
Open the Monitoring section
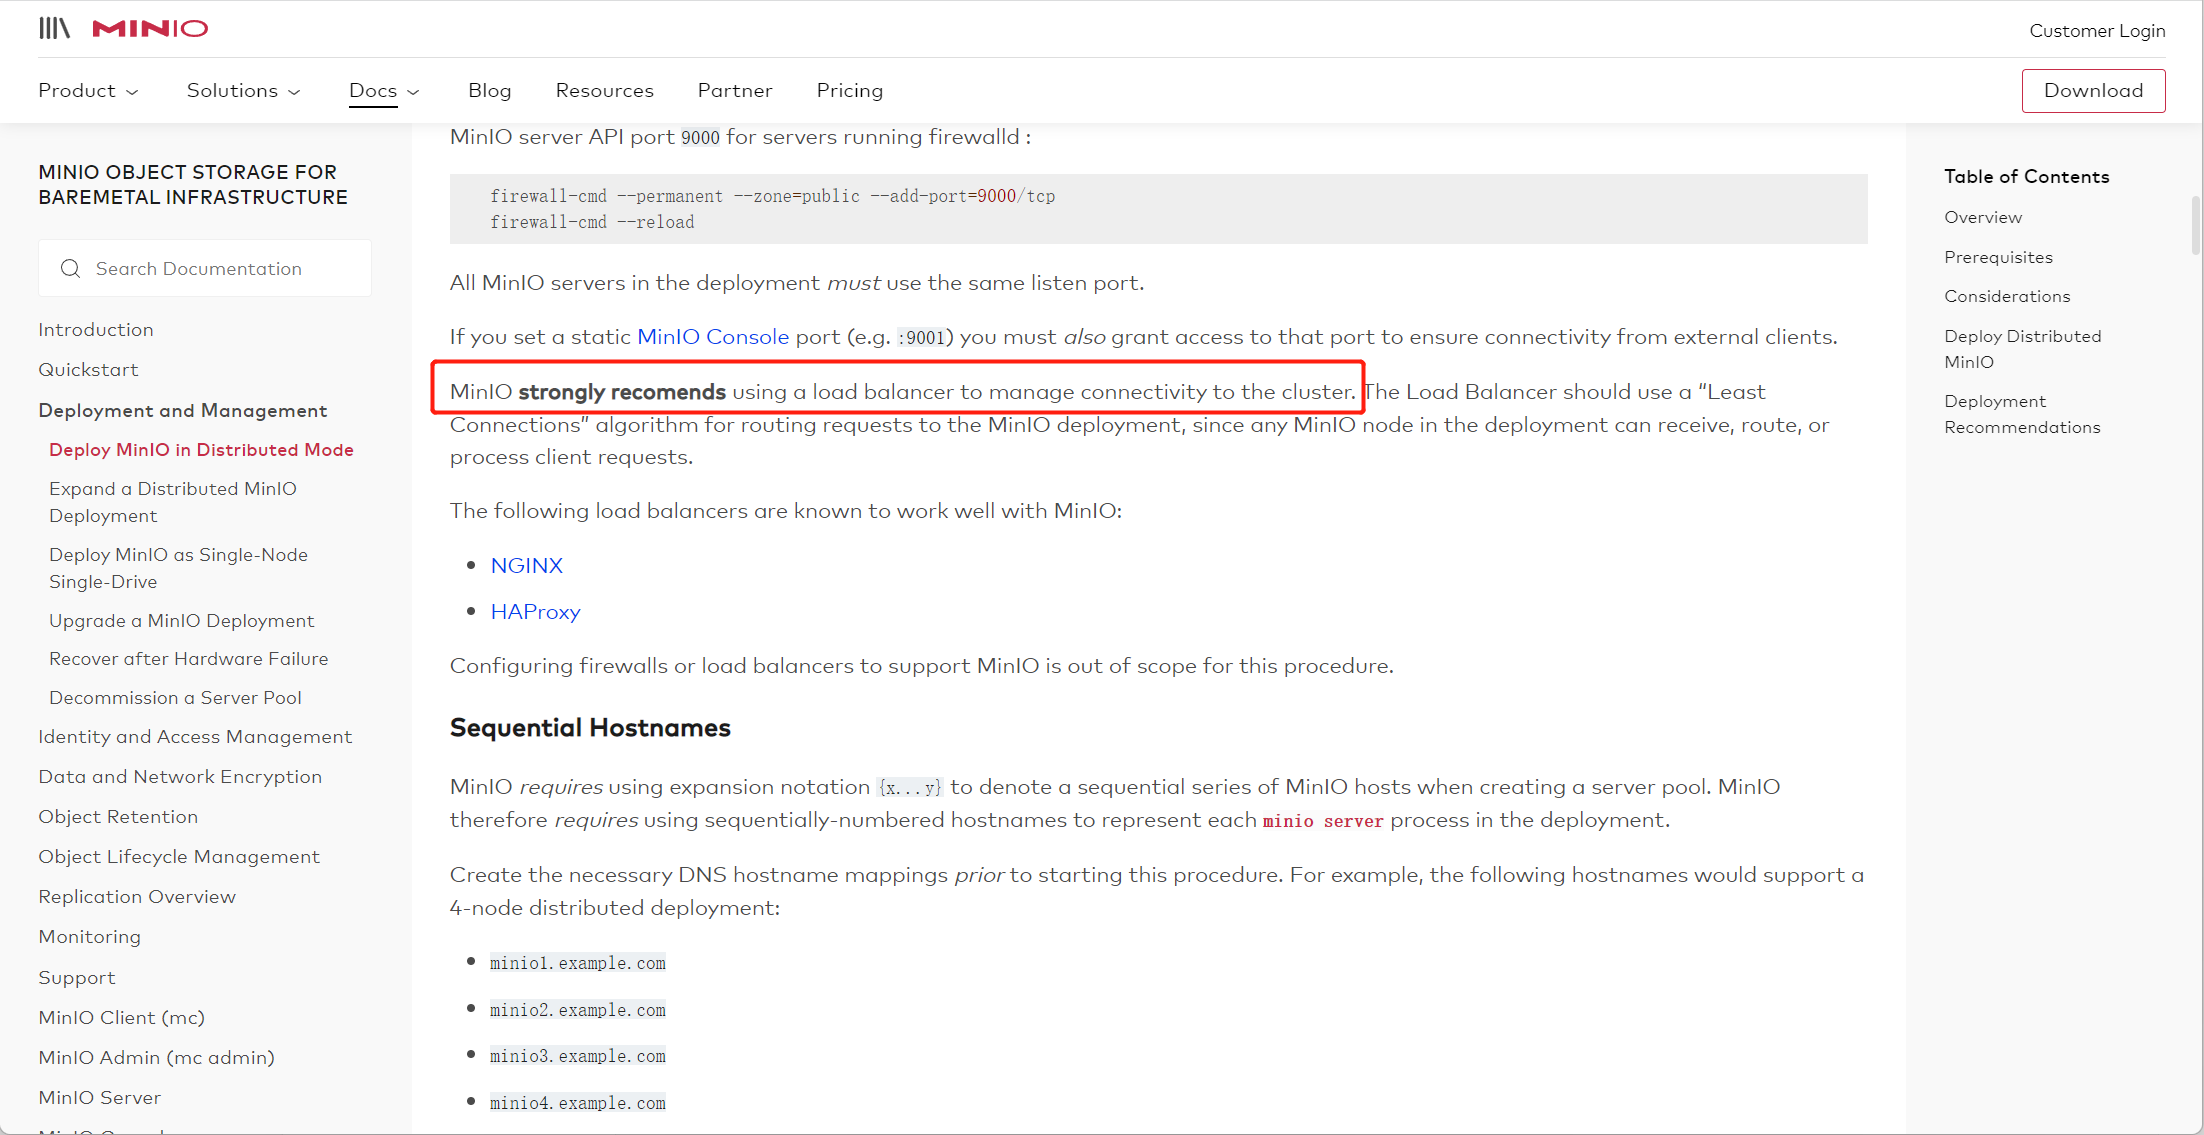coord(89,937)
